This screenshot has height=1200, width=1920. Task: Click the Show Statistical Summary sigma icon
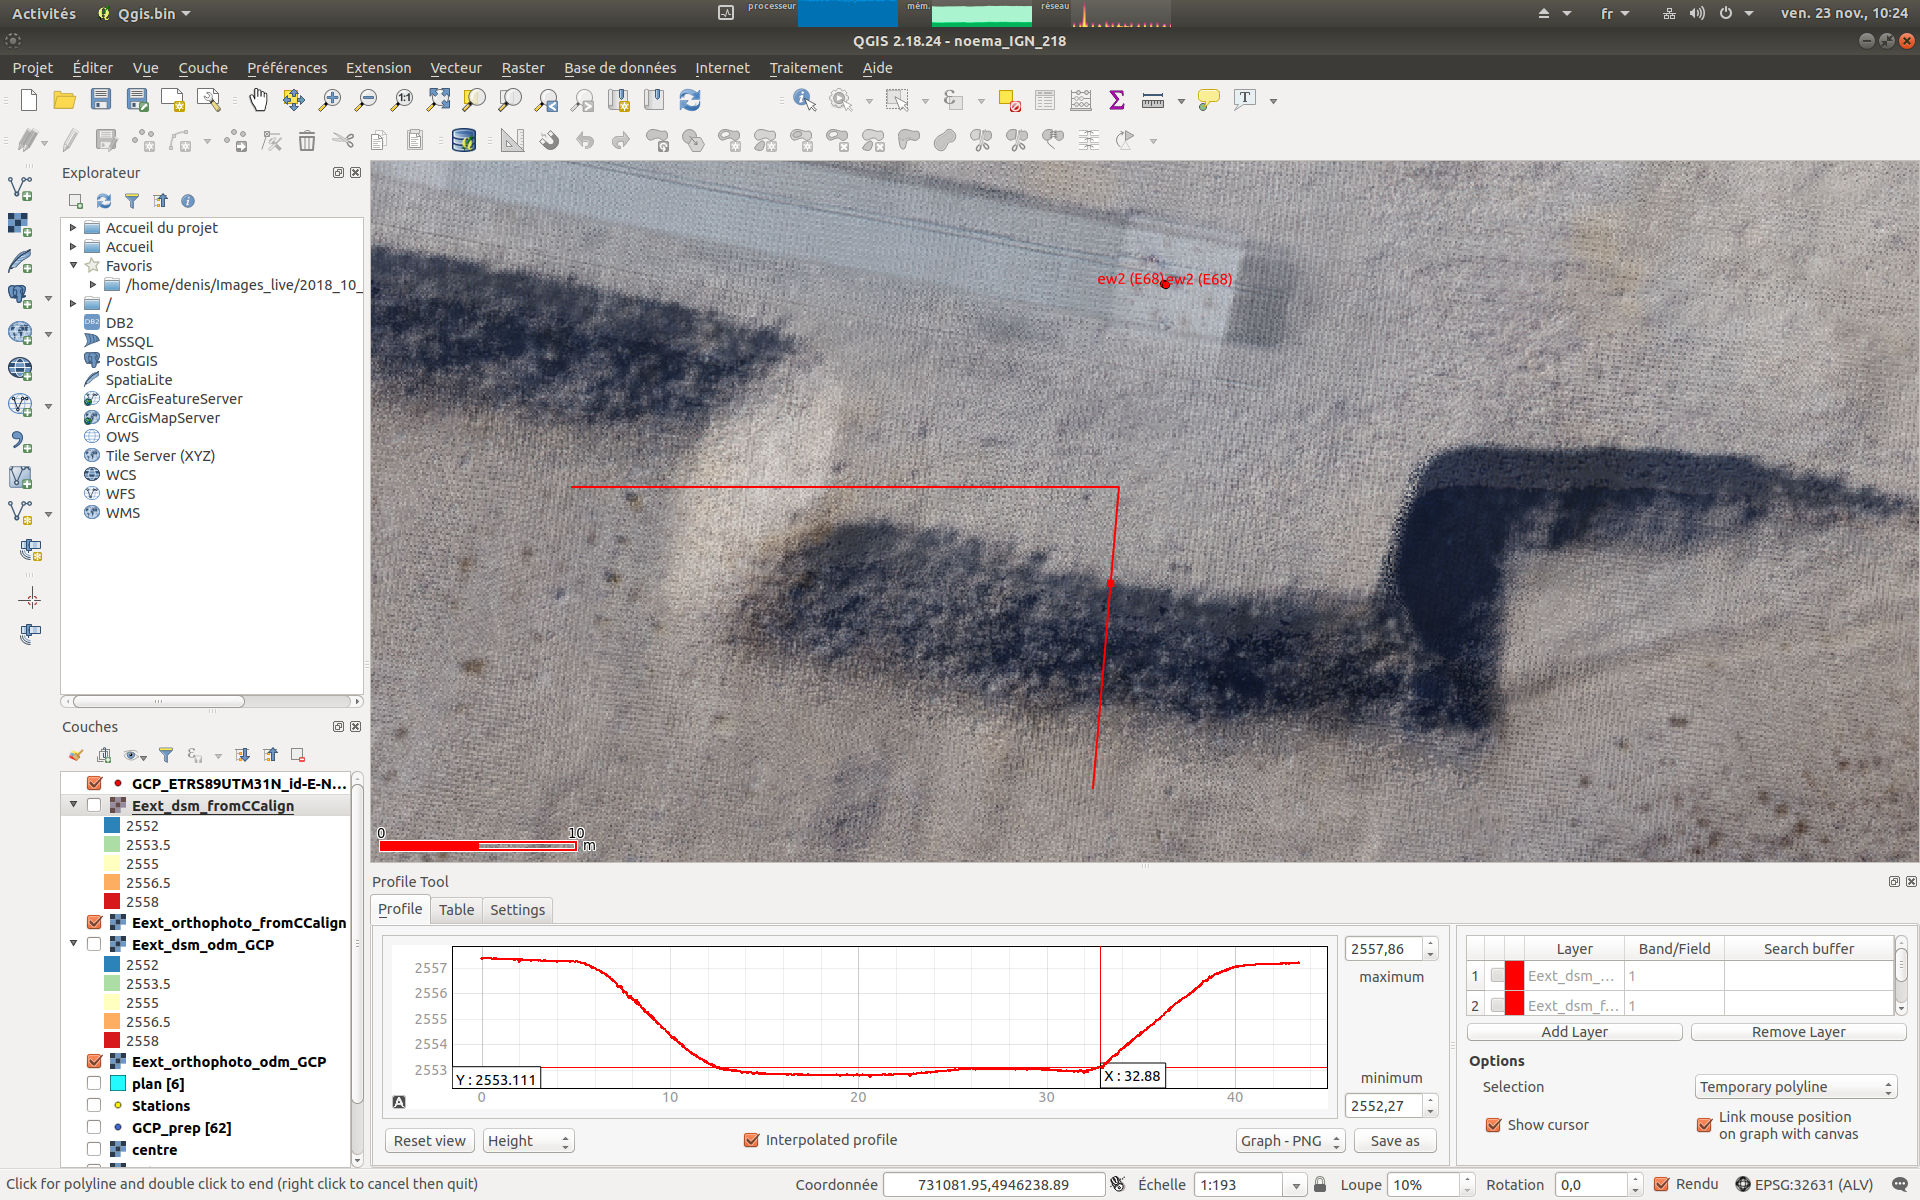click(1115, 100)
